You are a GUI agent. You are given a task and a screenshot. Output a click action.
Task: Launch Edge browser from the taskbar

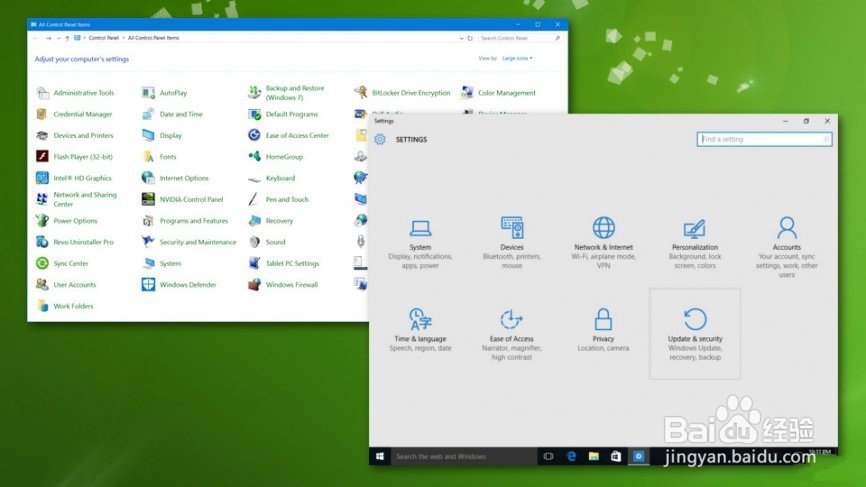(x=571, y=456)
